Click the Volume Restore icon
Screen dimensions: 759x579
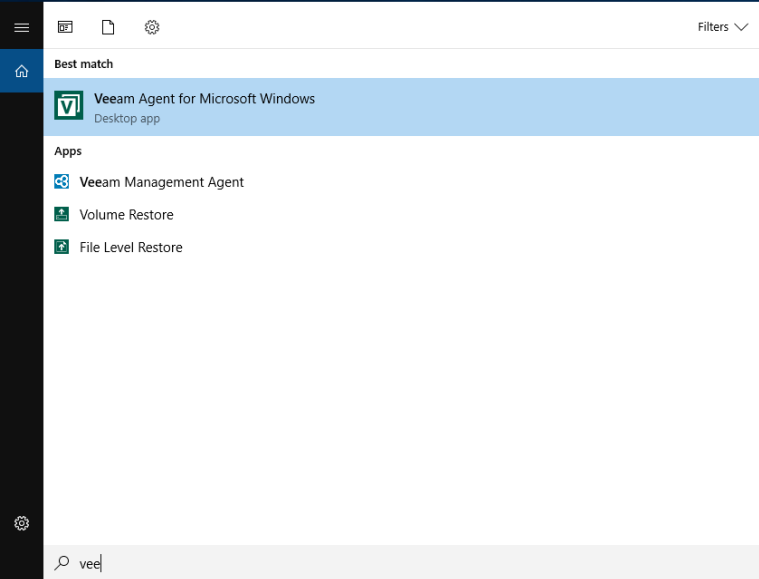pyautogui.click(x=61, y=214)
